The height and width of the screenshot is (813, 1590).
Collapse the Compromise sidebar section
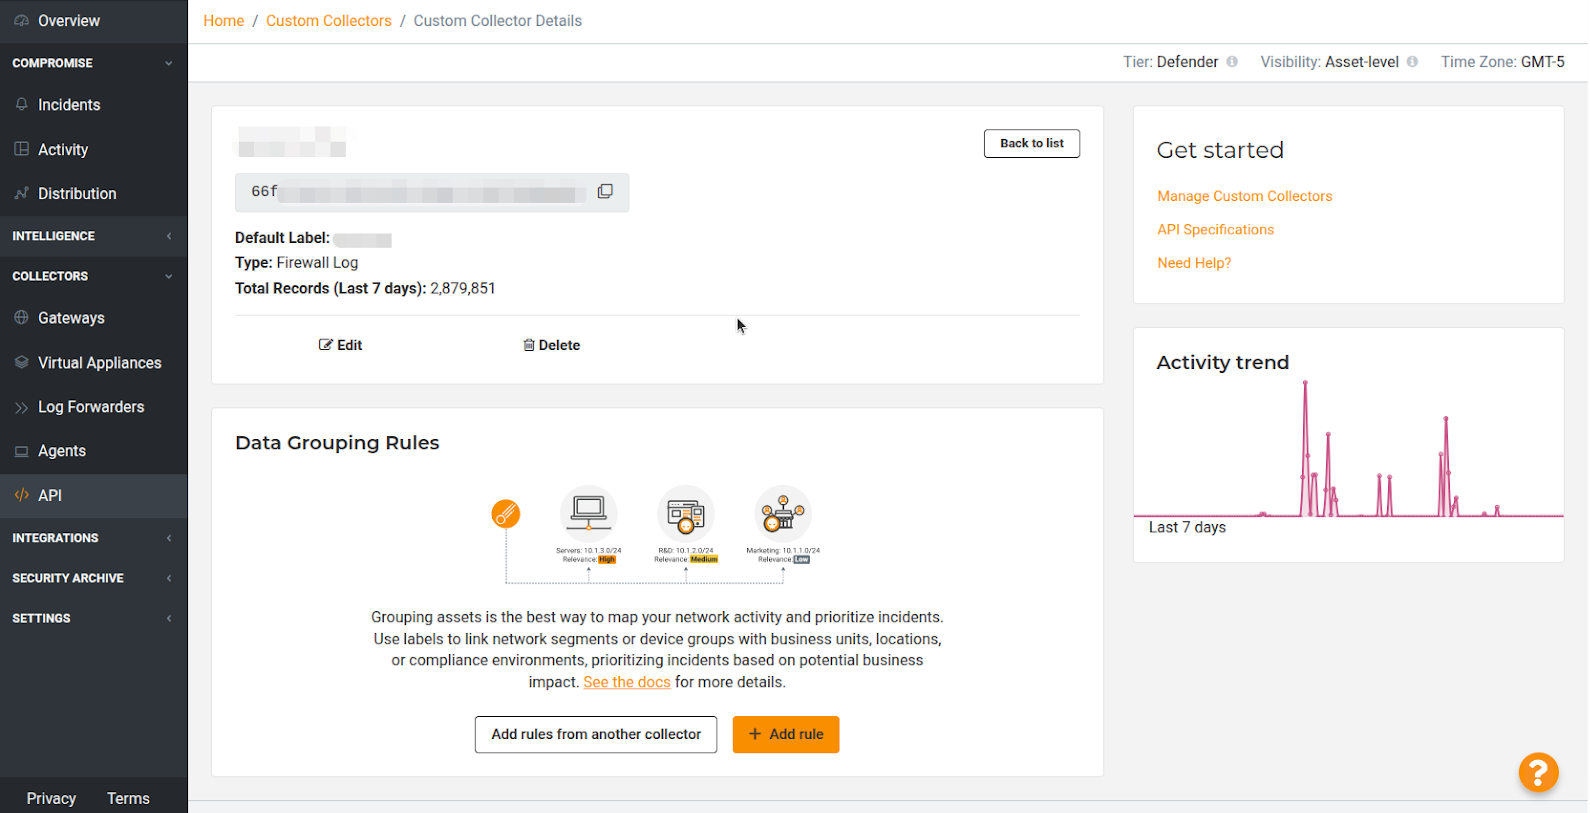[168, 63]
